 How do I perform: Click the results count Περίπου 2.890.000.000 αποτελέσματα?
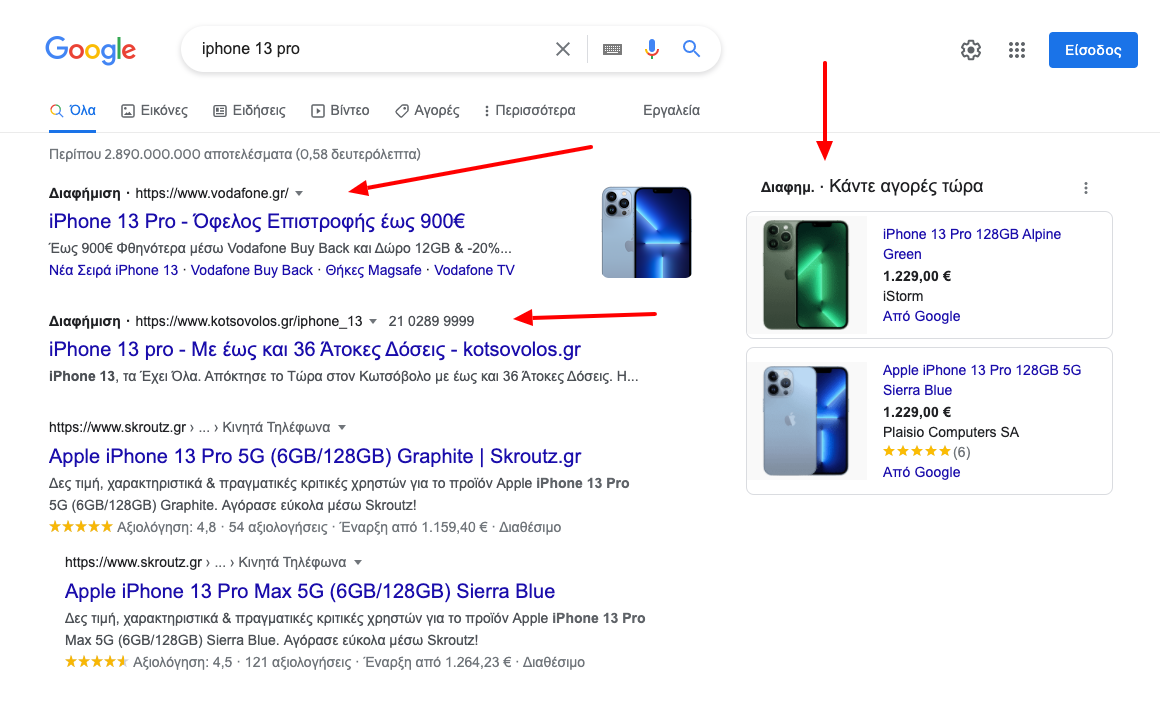(x=235, y=154)
